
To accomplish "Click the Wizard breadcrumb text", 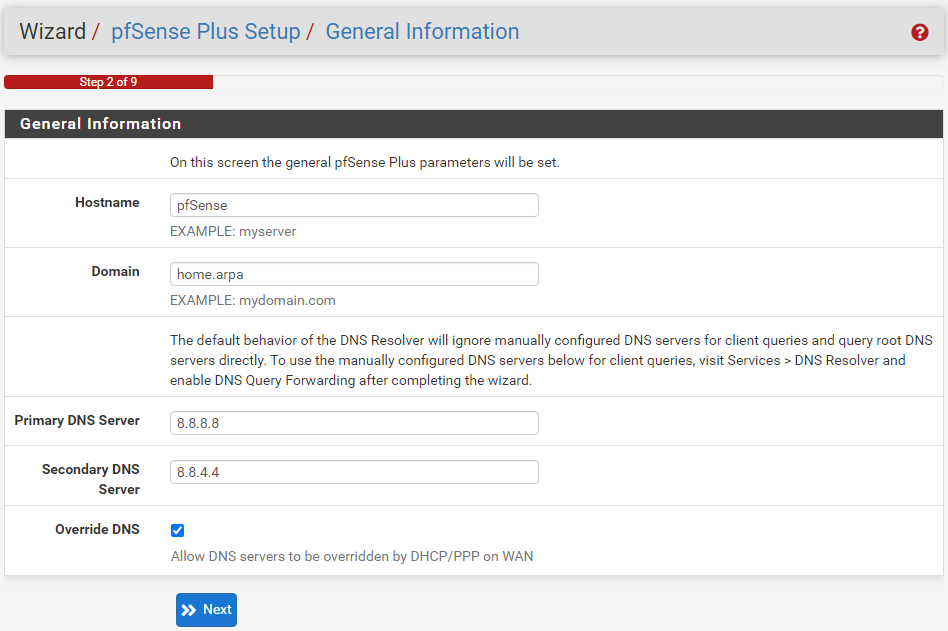I will click(52, 32).
